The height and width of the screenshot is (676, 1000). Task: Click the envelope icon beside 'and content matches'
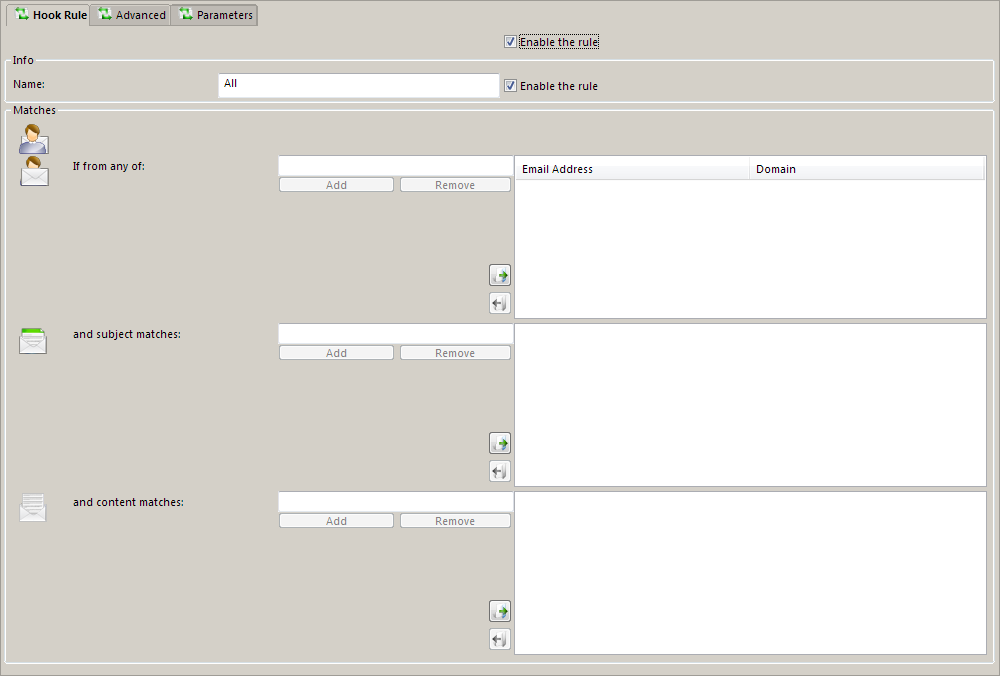pyautogui.click(x=33, y=508)
